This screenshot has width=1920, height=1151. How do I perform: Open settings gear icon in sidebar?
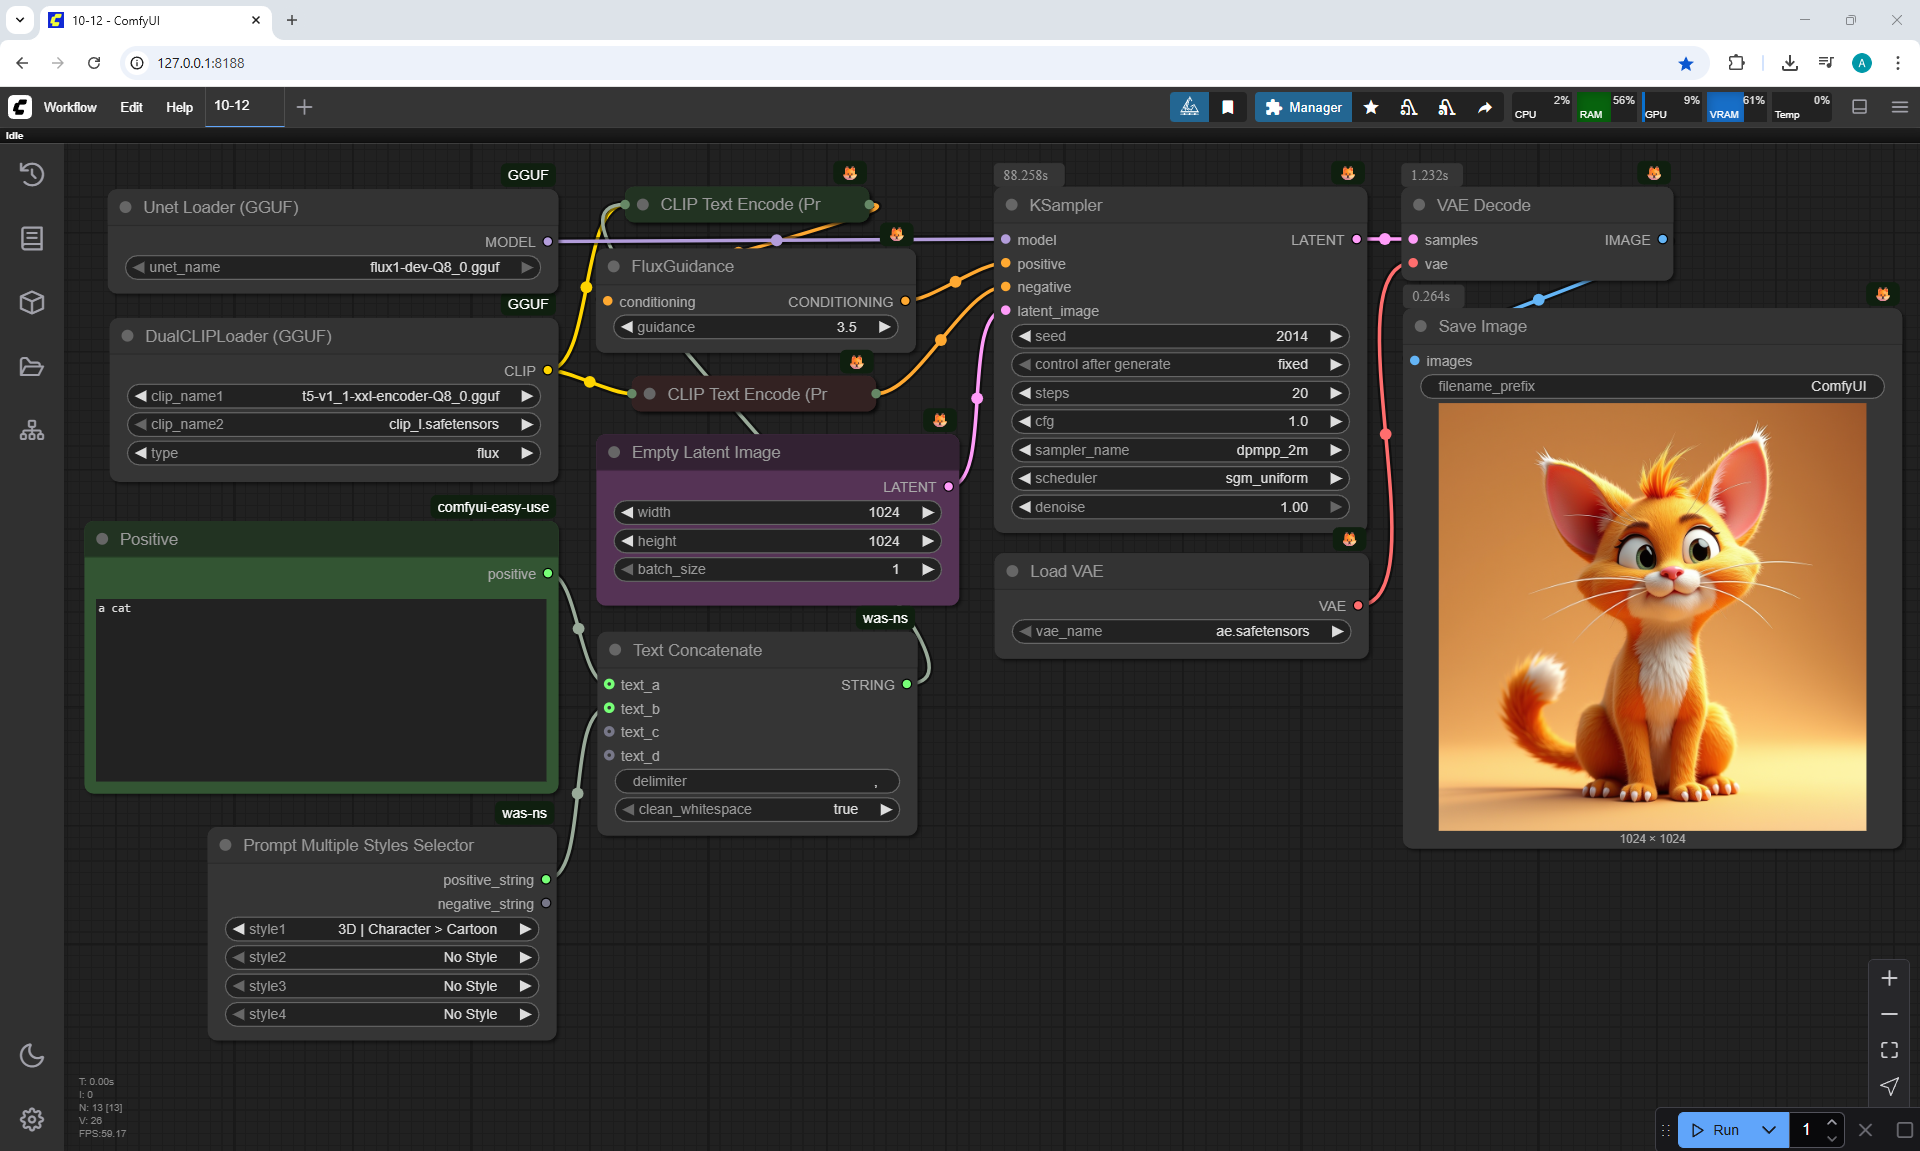pos(32,1119)
